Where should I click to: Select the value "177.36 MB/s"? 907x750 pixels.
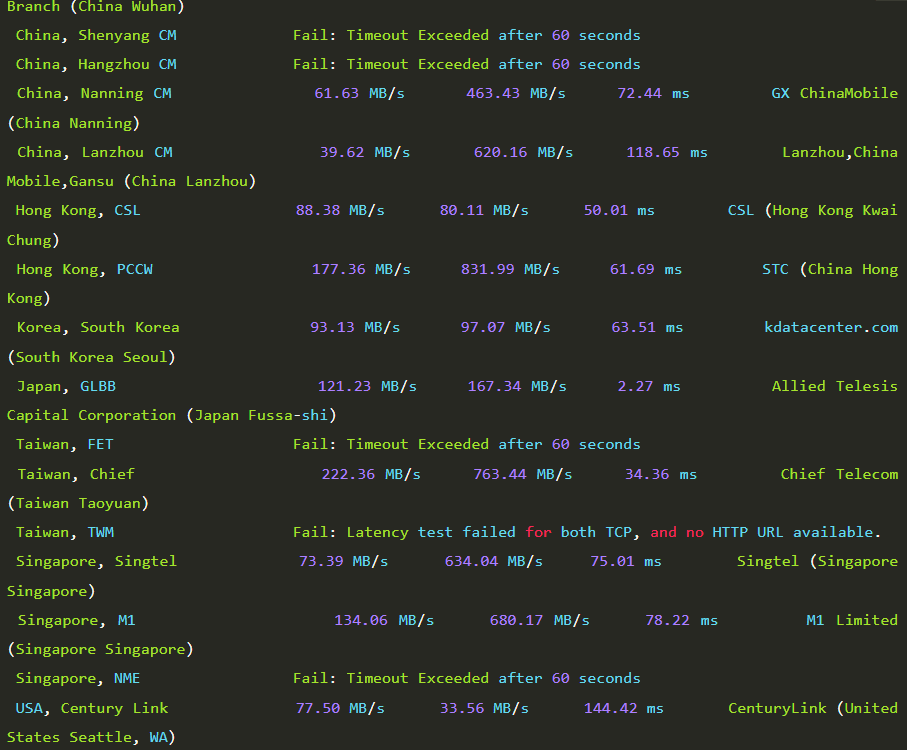click(361, 269)
